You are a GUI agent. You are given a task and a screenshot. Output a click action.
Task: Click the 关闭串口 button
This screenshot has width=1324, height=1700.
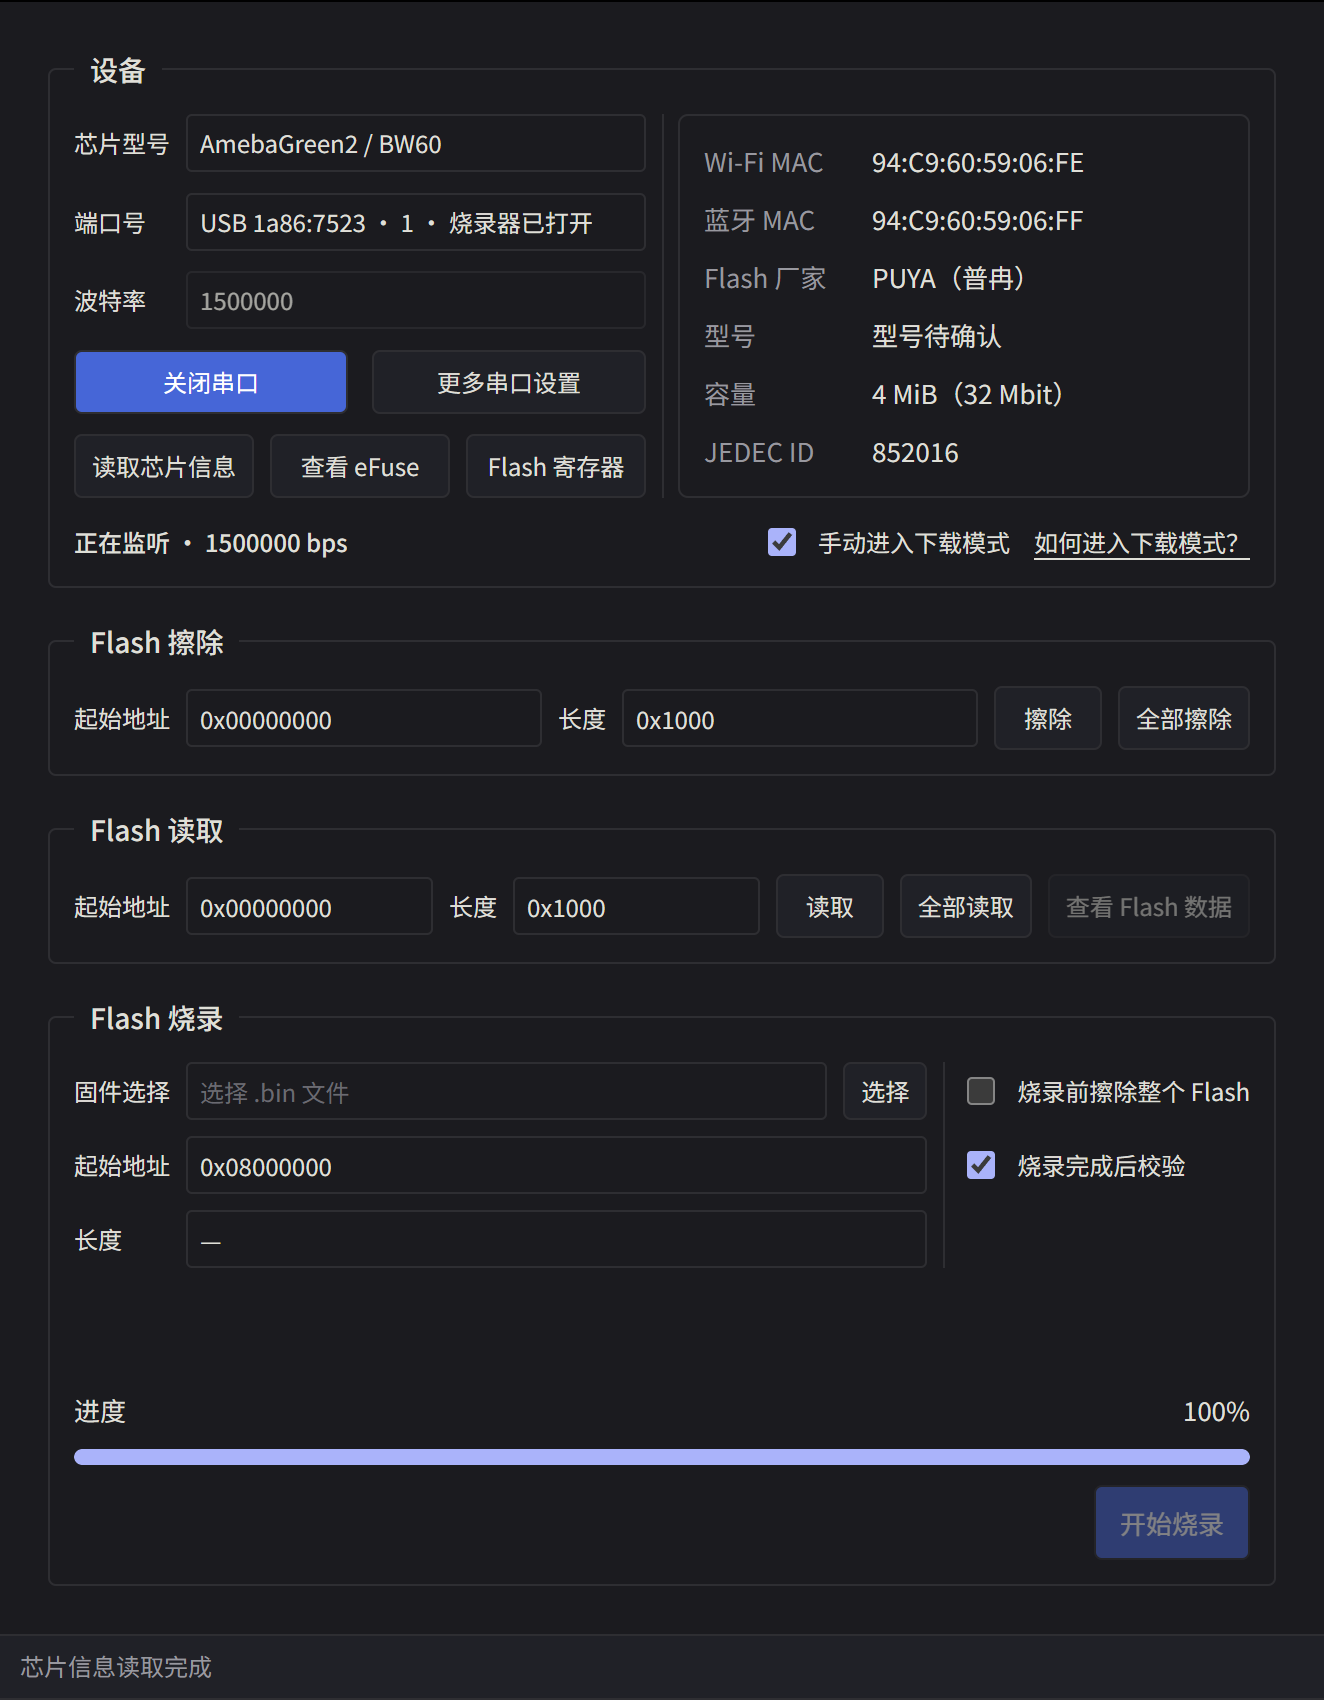(211, 382)
